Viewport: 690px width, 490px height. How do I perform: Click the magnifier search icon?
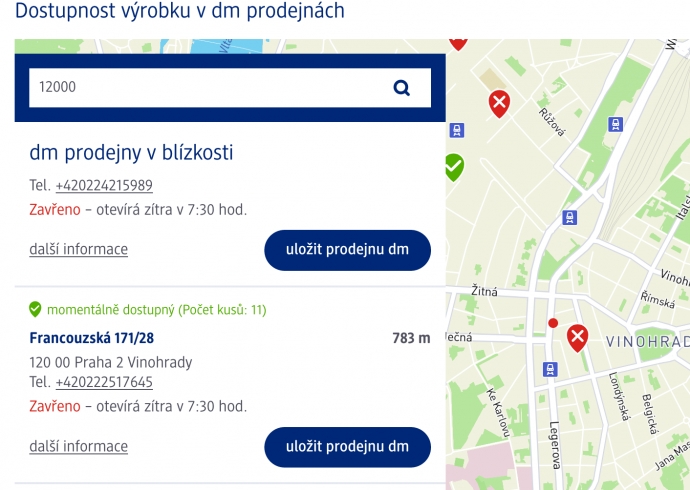pos(401,88)
